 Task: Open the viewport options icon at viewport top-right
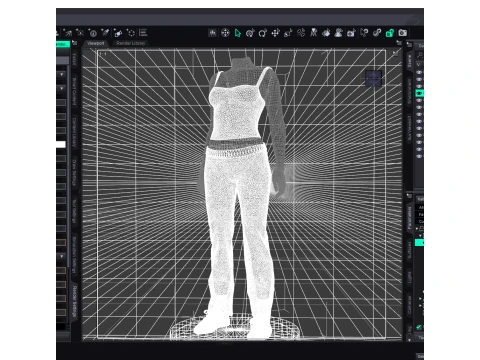395,53
